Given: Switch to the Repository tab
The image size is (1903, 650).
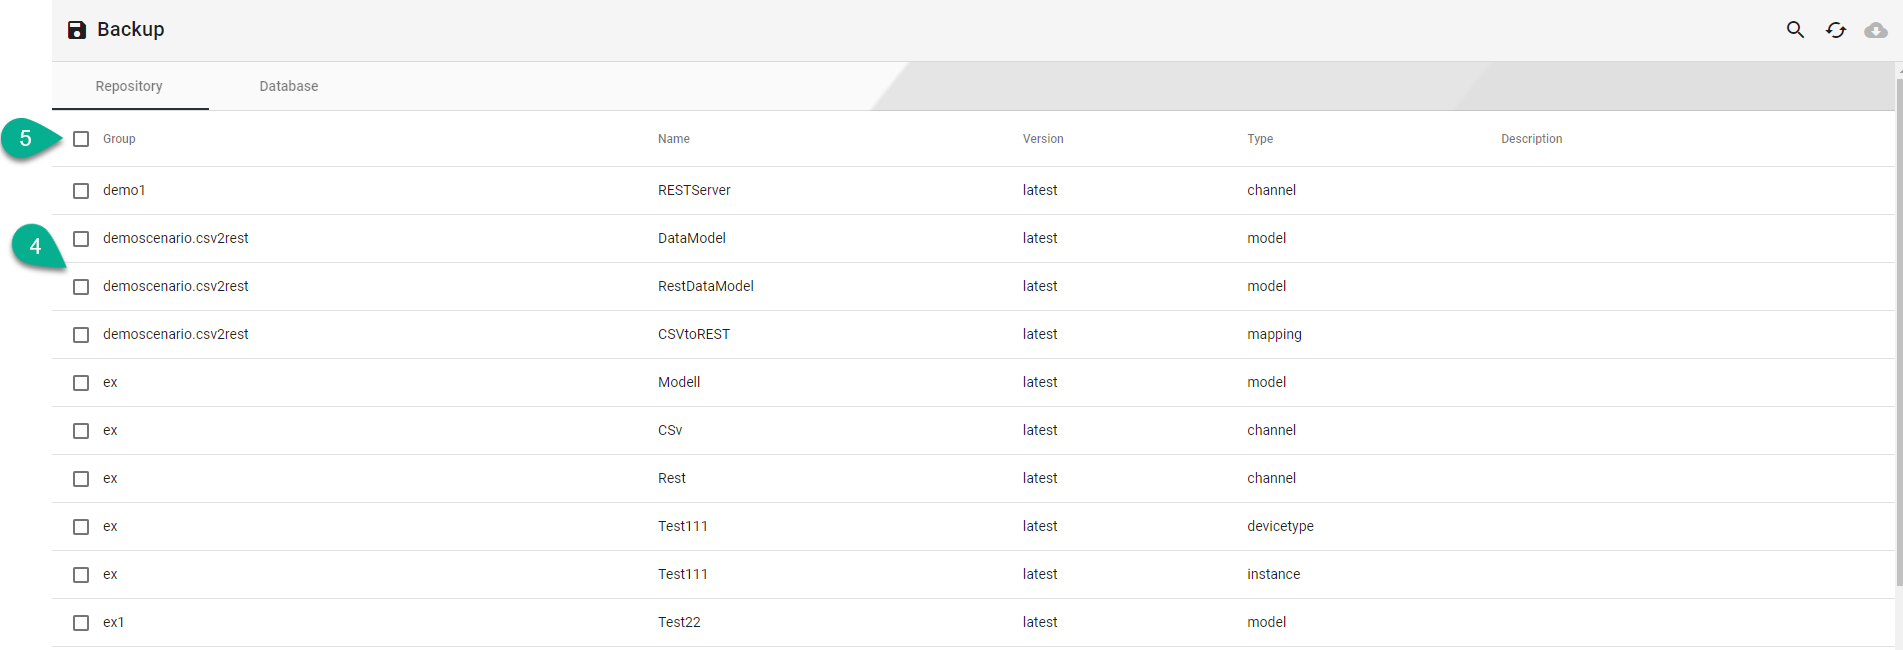Looking at the screenshot, I should coord(129,86).
